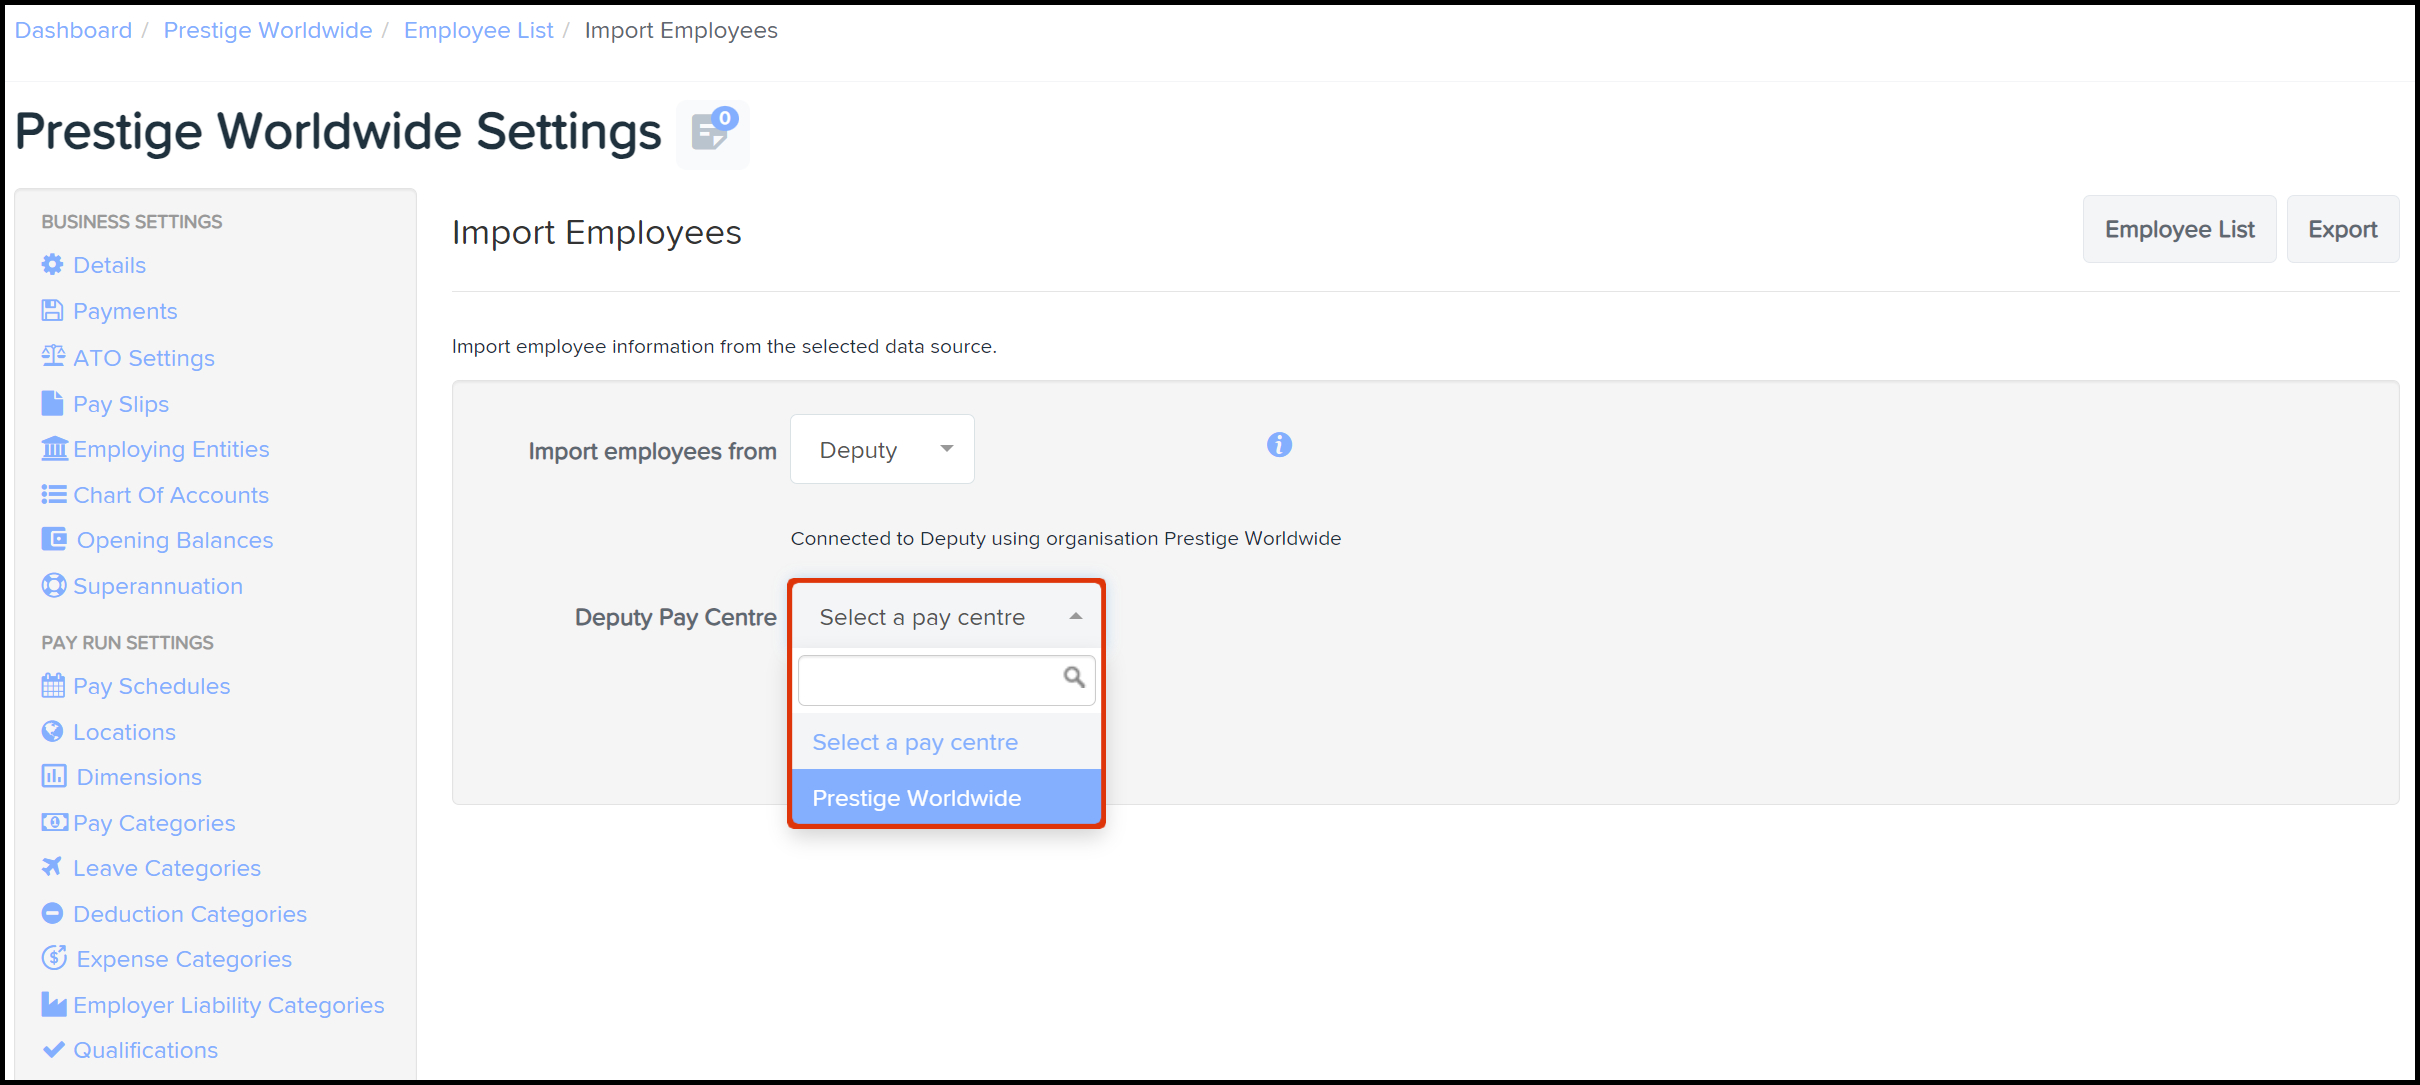This screenshot has height=1085, width=2420.
Task: Click the gear icon beside Details
Action: [52, 265]
